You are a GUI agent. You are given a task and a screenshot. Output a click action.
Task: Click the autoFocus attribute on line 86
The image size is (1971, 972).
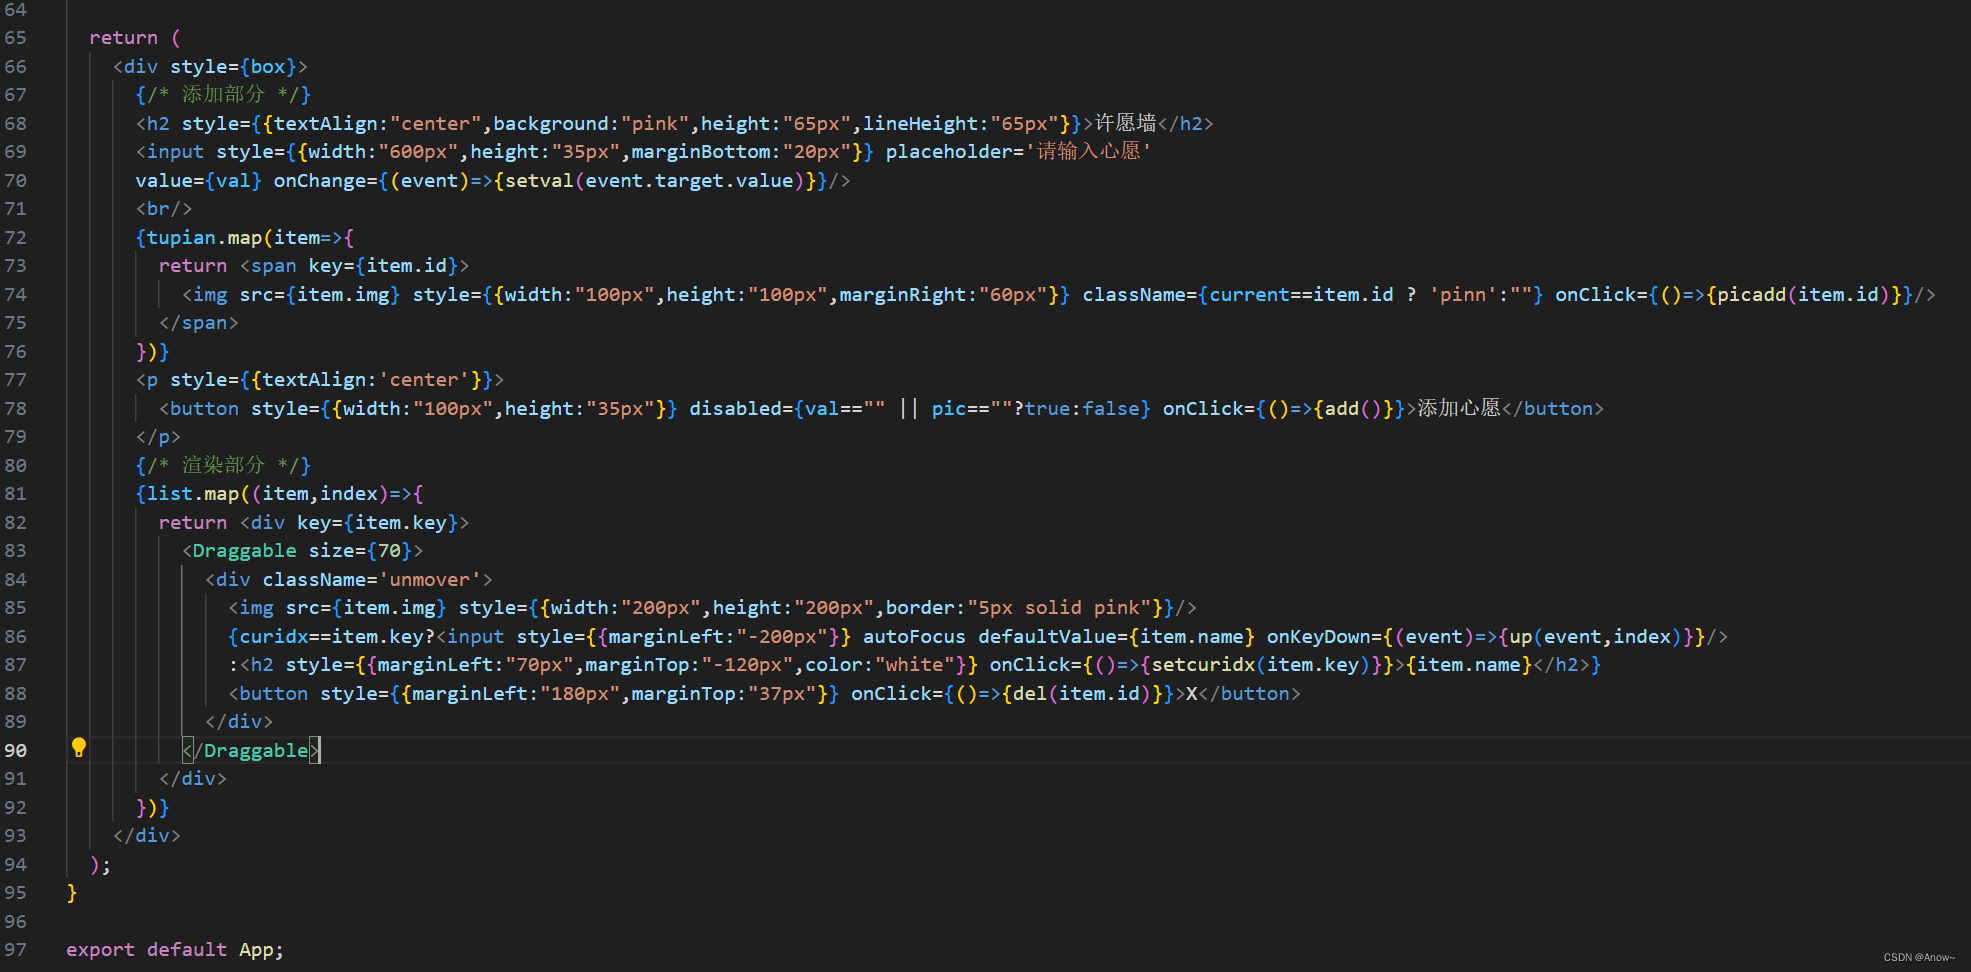click(x=914, y=637)
